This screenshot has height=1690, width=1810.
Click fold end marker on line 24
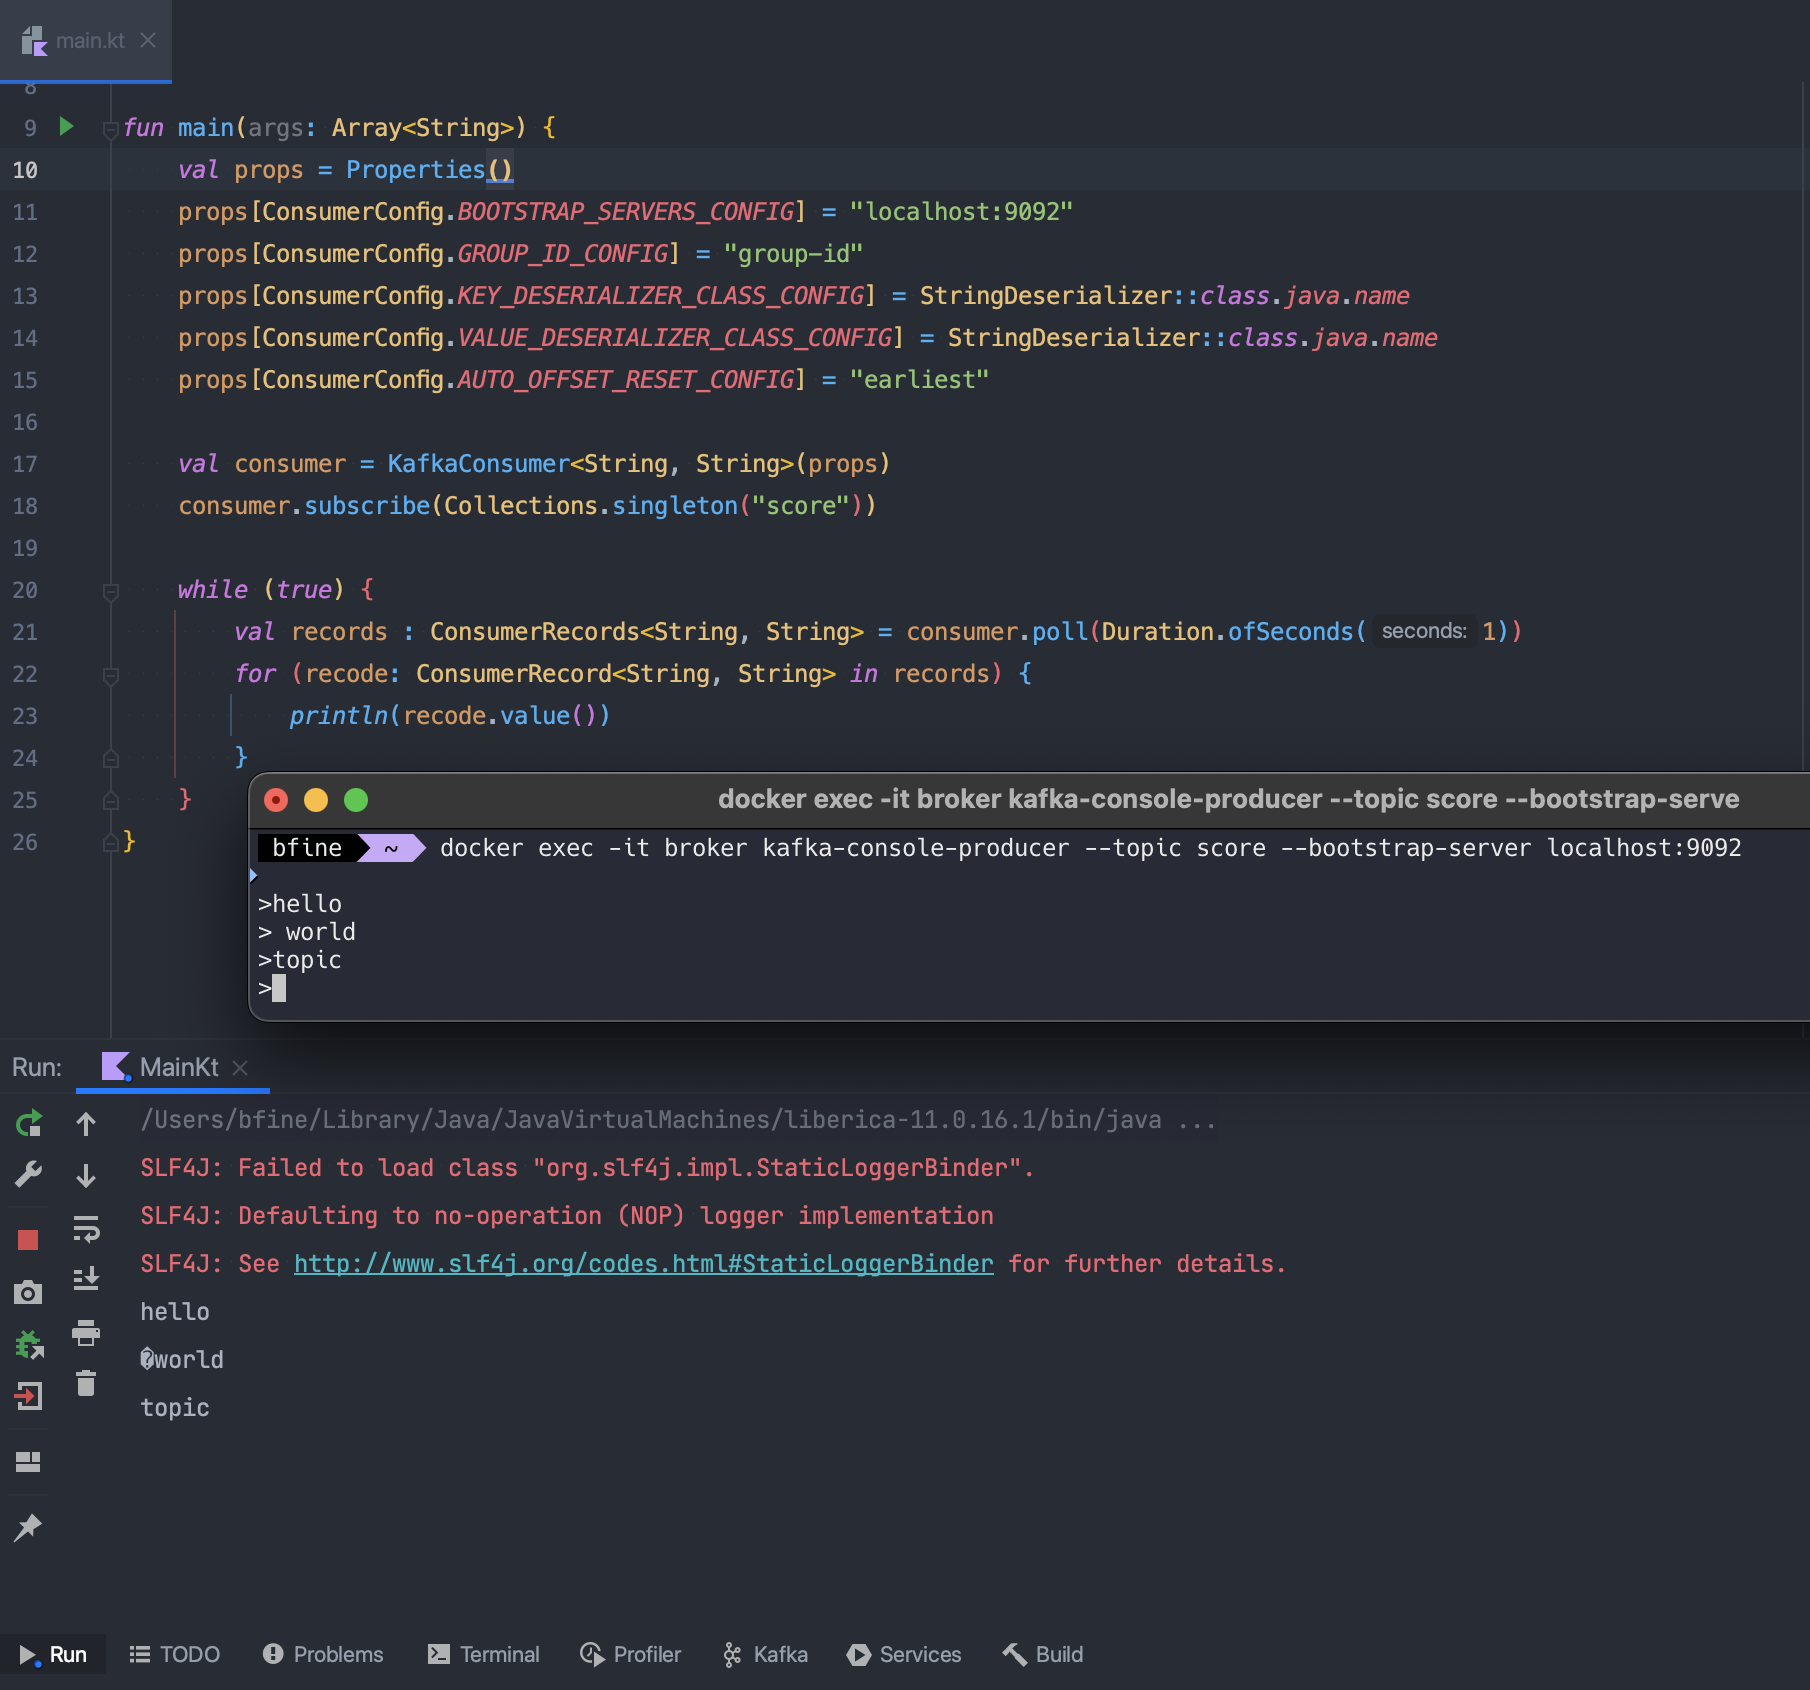111,758
